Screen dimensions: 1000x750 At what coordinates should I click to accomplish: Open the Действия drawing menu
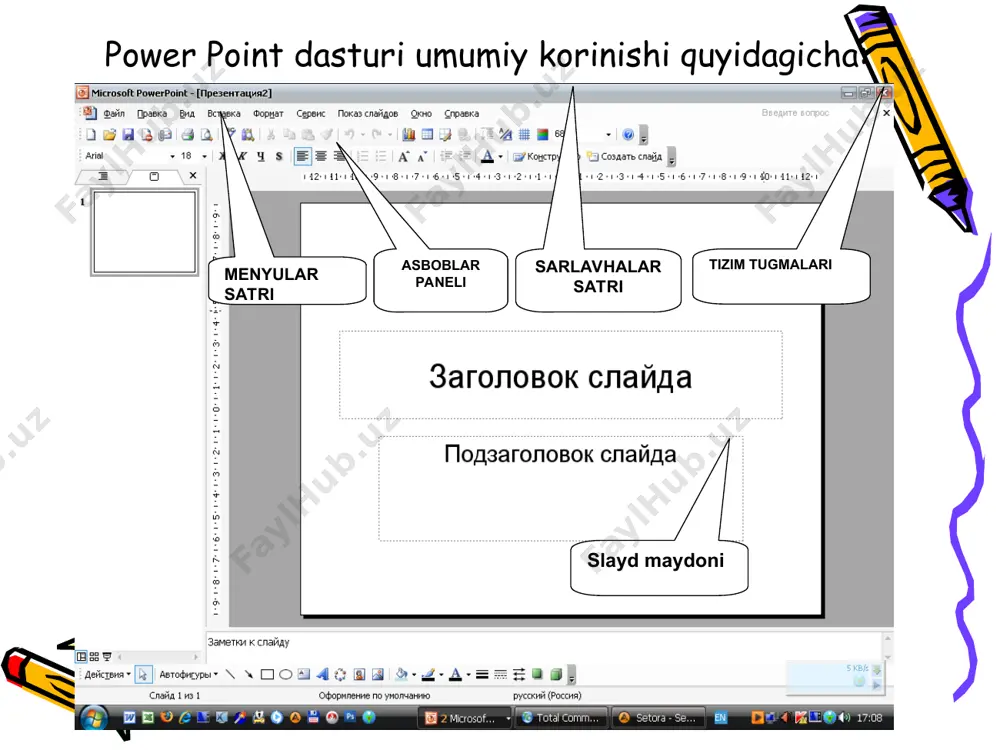(107, 674)
